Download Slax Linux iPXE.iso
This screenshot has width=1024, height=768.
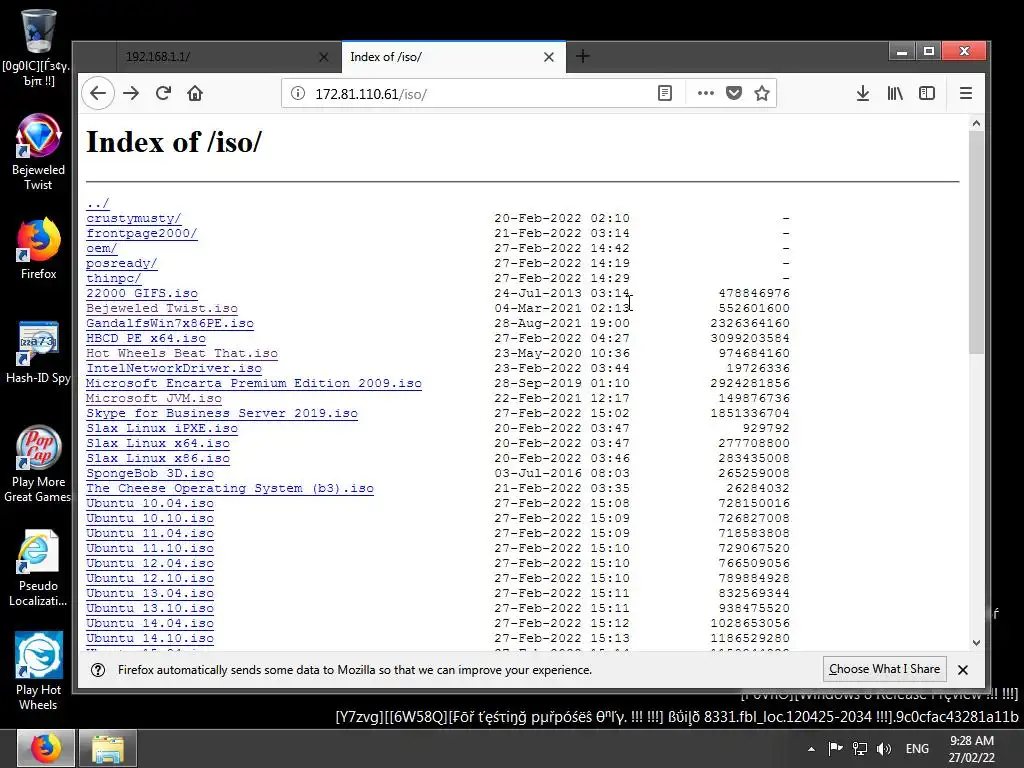[x=162, y=428]
